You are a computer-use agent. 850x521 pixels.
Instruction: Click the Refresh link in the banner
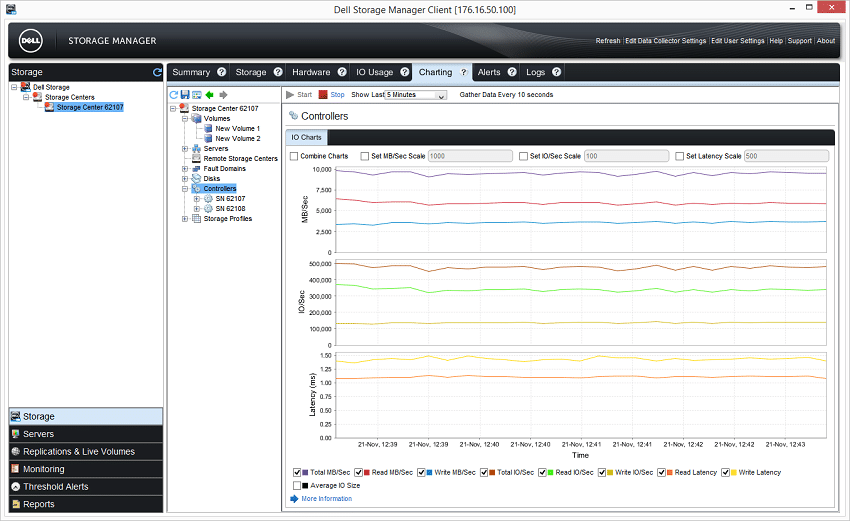click(x=608, y=41)
